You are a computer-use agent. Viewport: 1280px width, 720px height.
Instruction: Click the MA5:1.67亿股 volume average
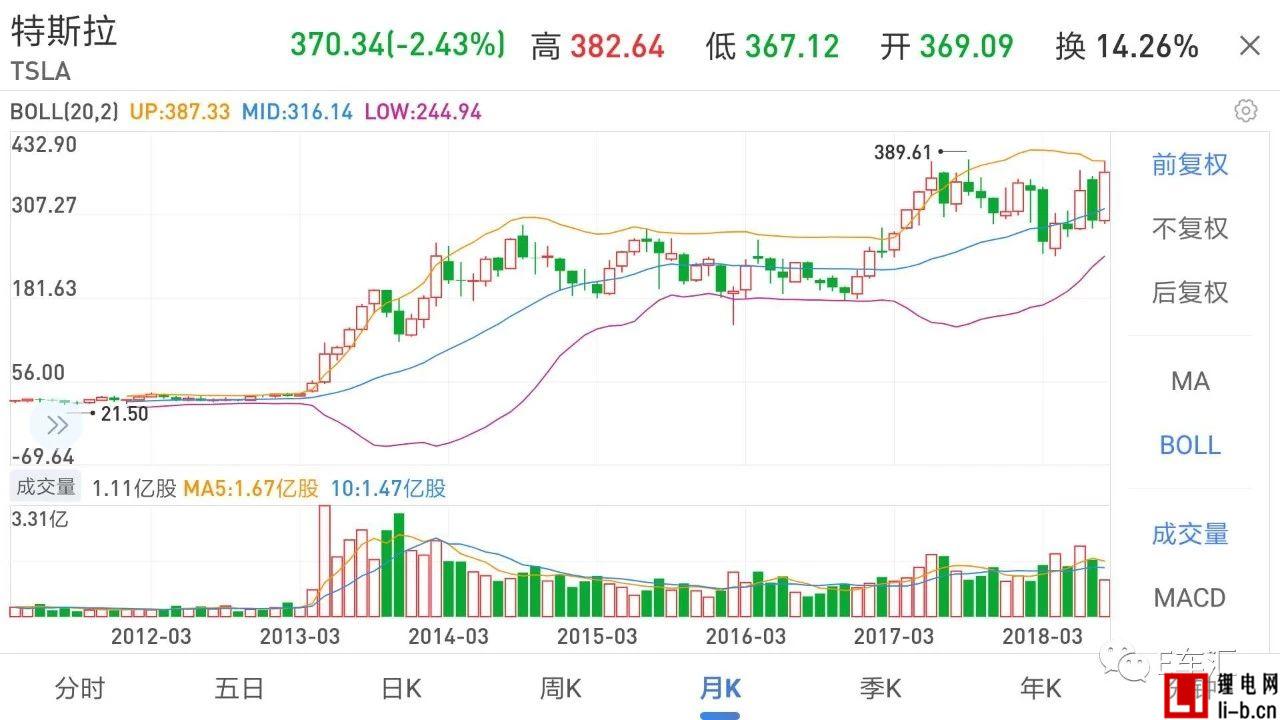point(251,488)
